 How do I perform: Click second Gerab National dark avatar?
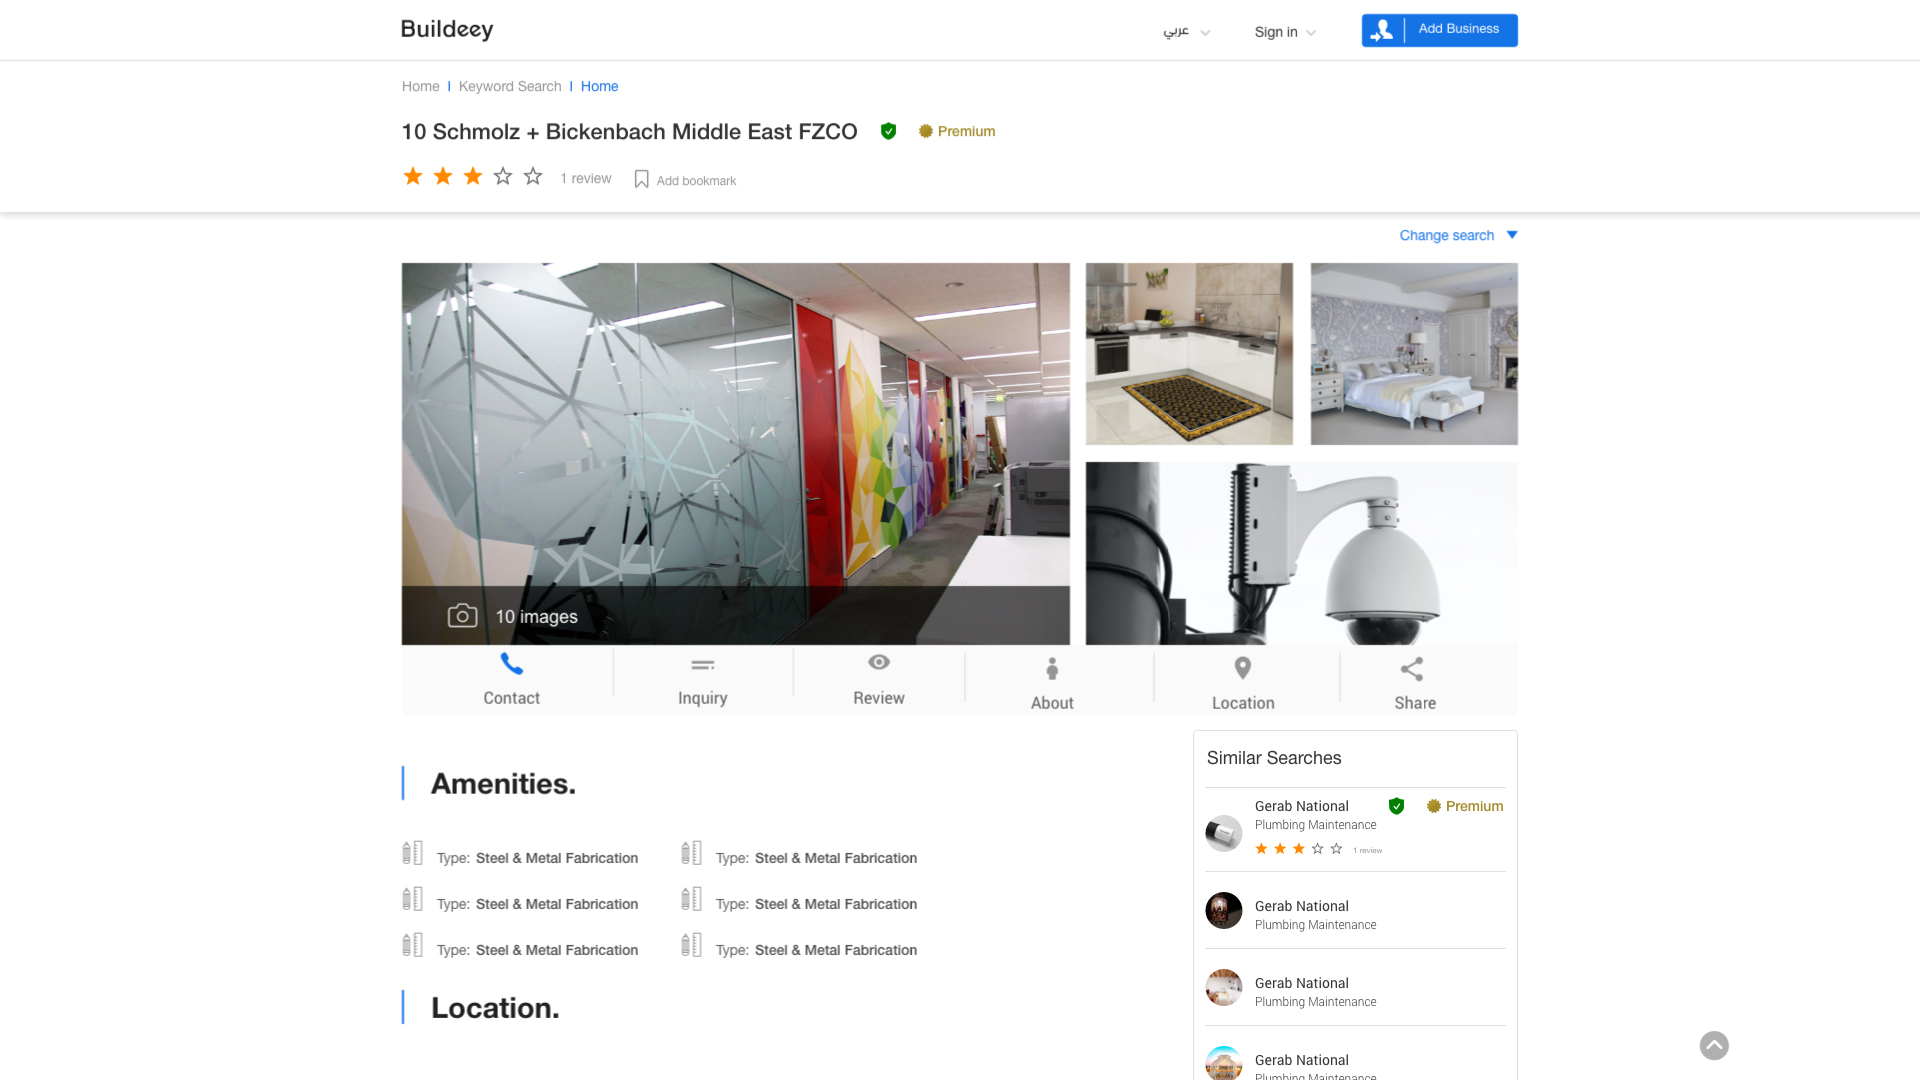click(x=1224, y=911)
